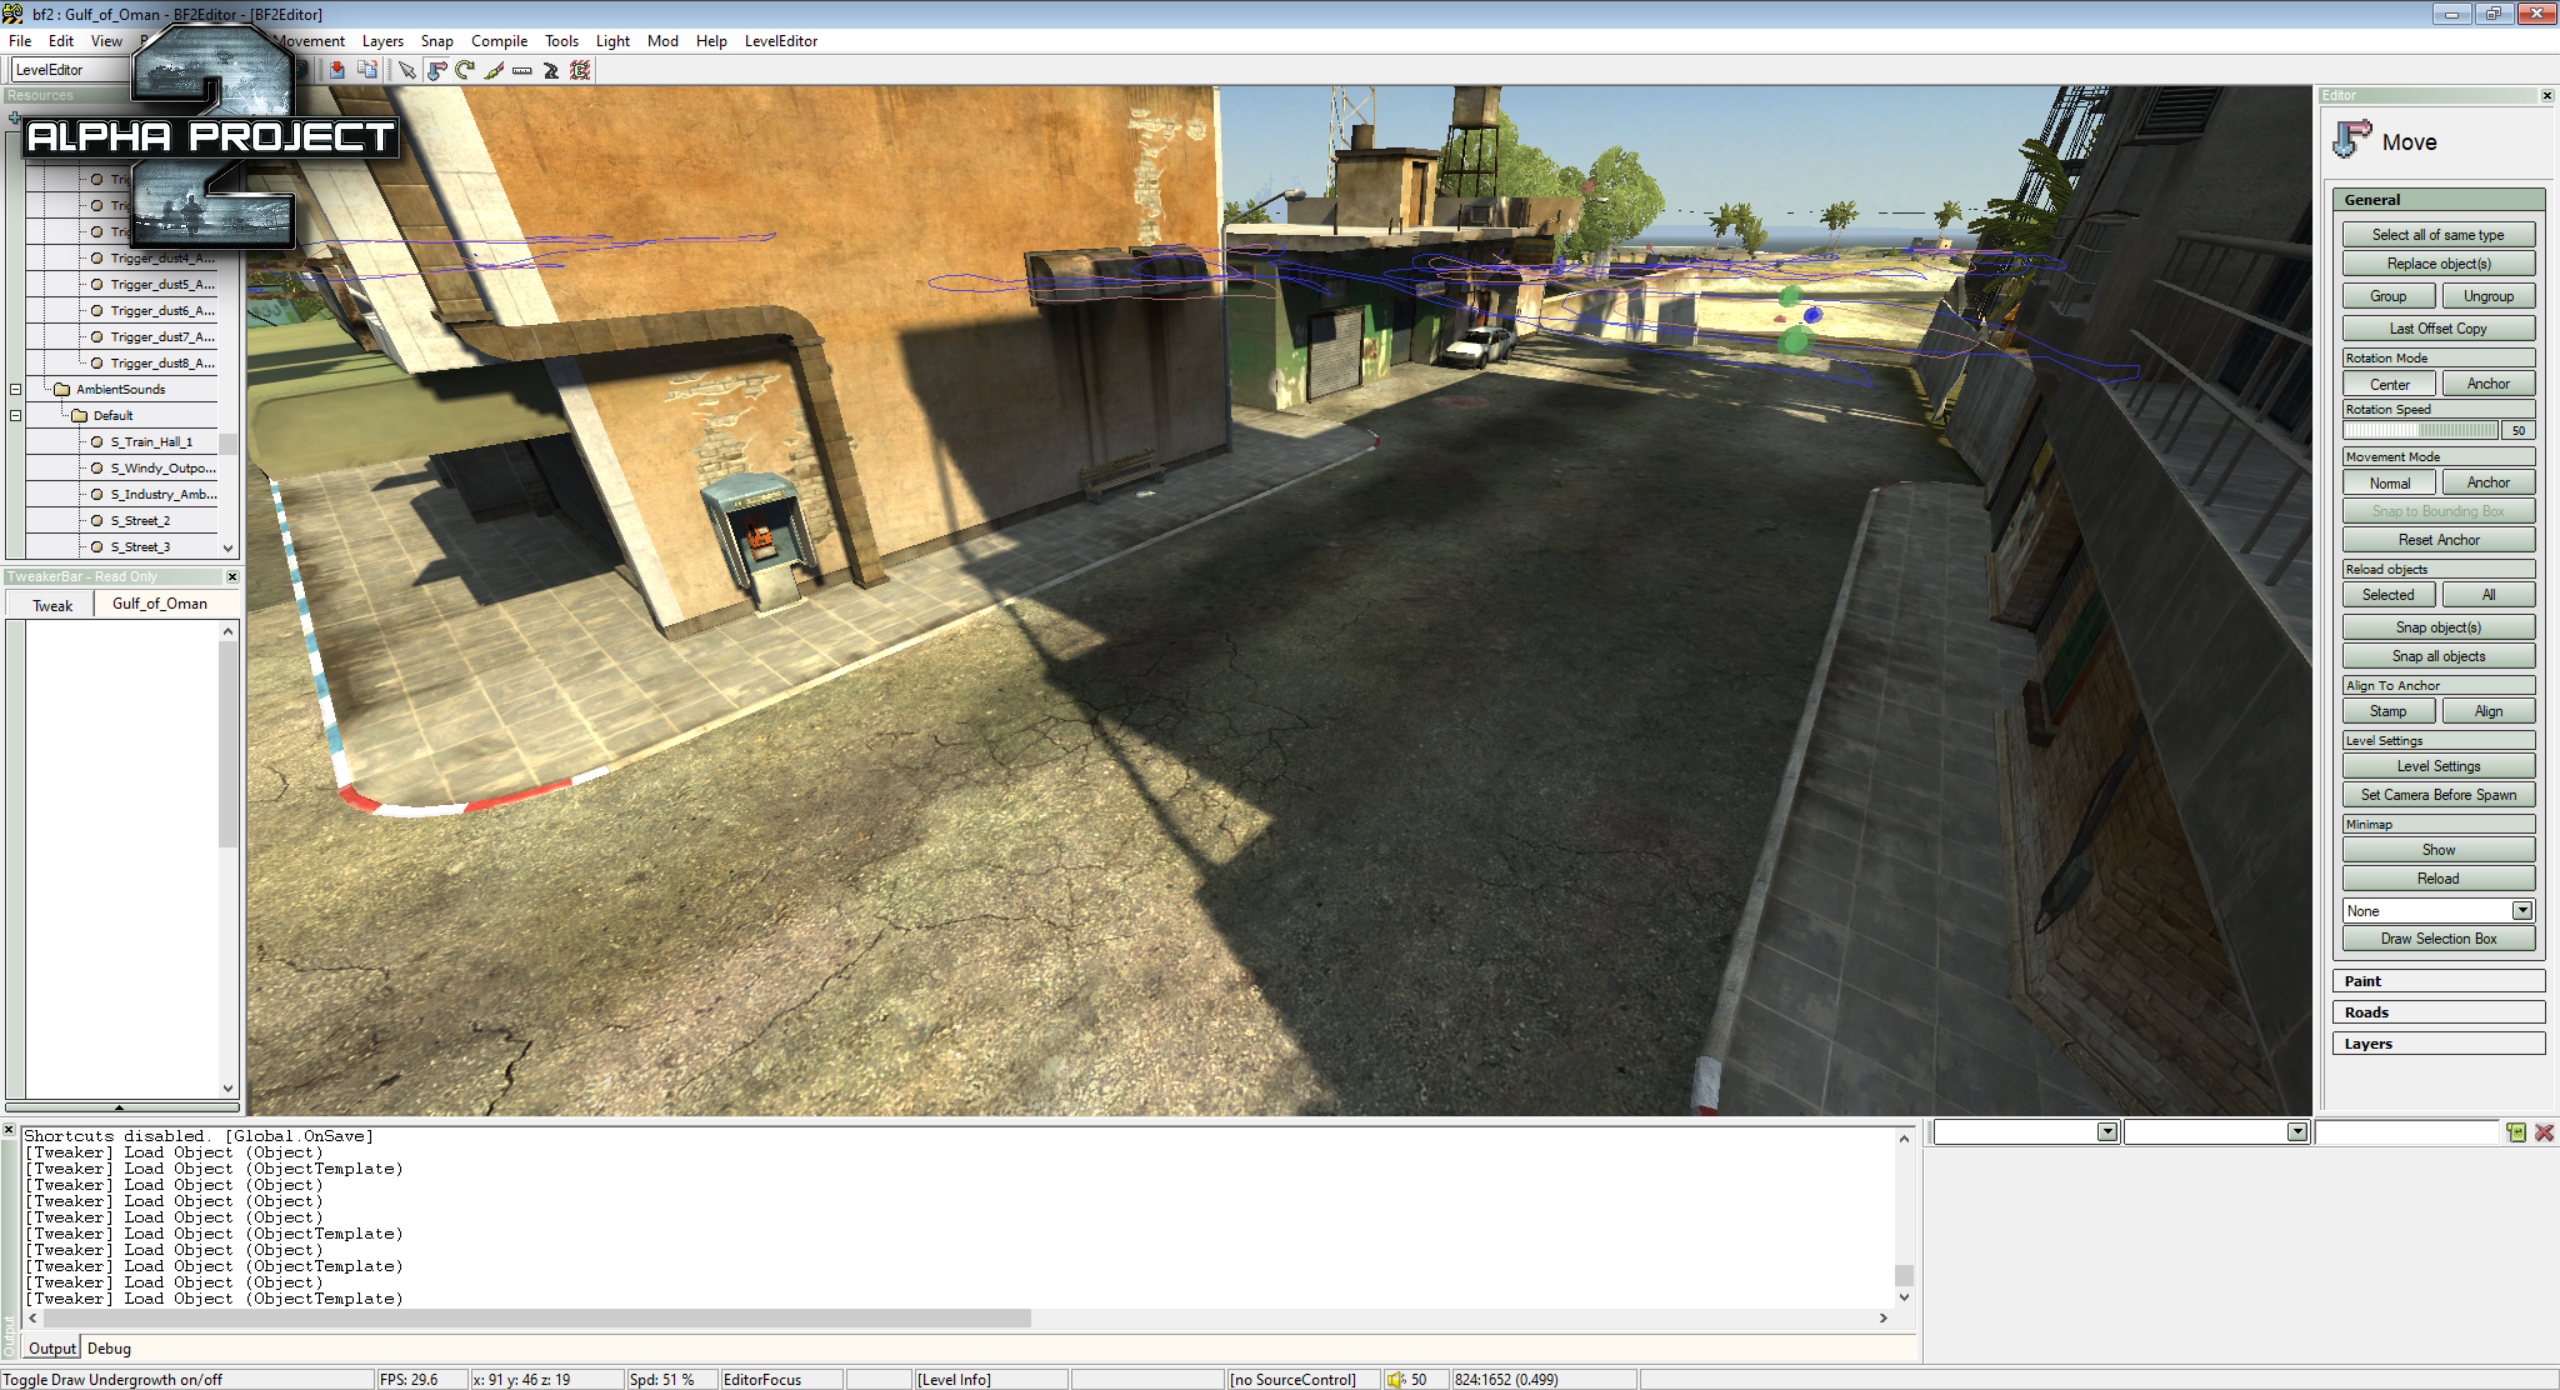Switch to the Tweak tab
Viewport: 2560px width, 1390px height.
[52, 605]
